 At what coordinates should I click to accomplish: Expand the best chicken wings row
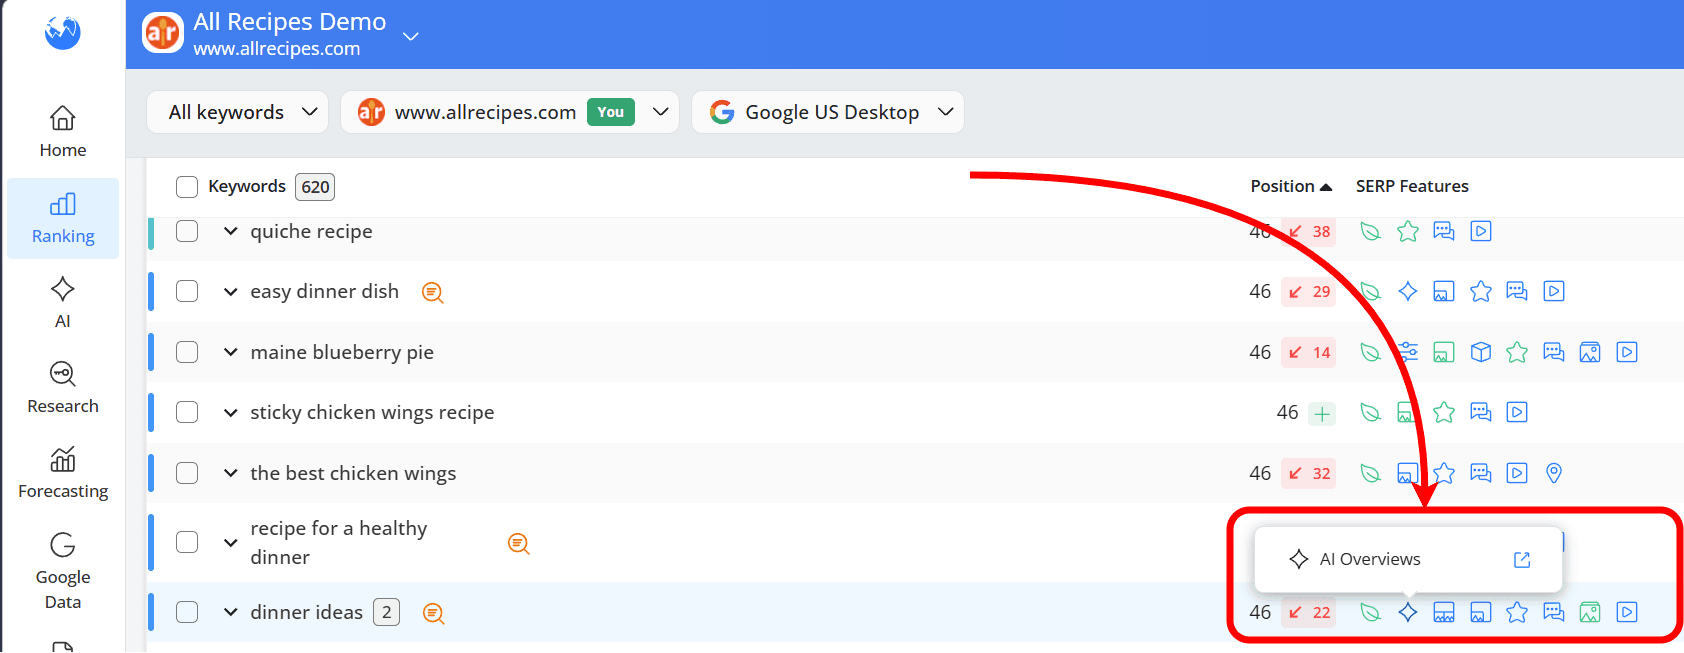click(230, 473)
